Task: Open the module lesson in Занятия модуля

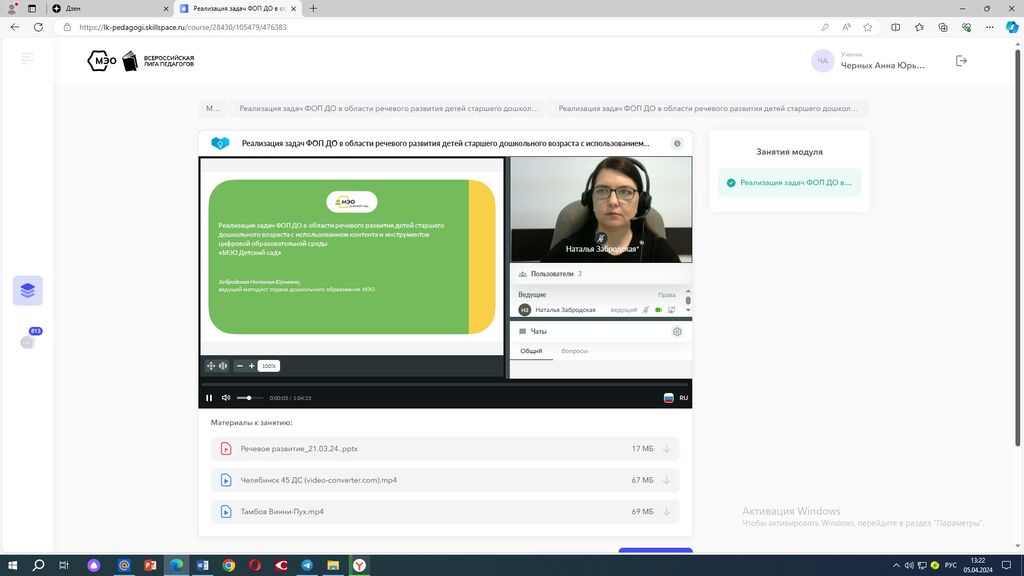Action: (789, 183)
